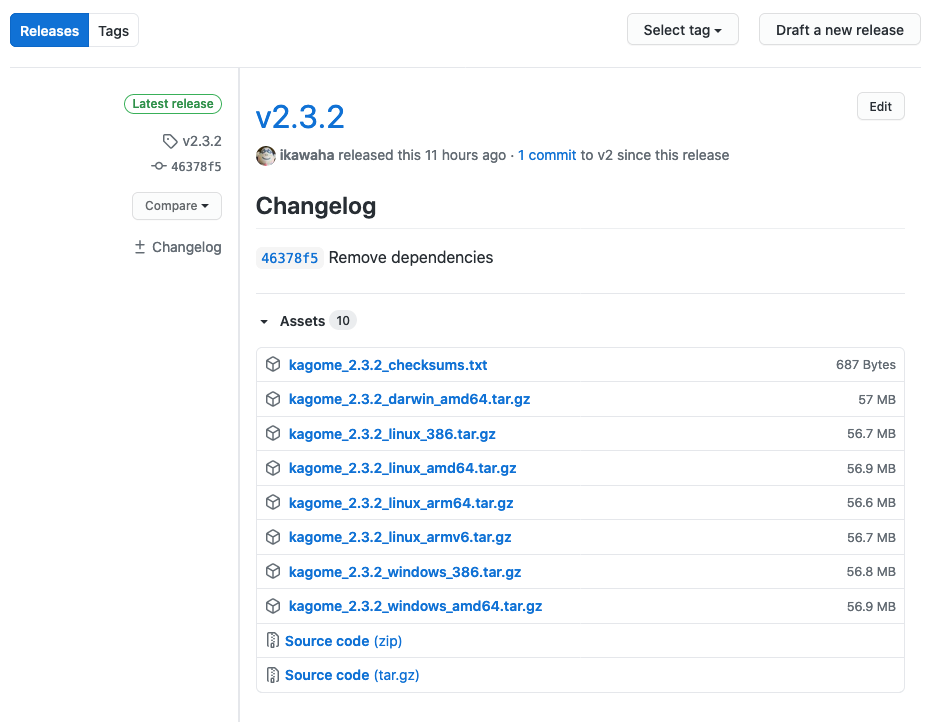Click package icon for windows_amd64 asset
The image size is (927, 722).
273,606
